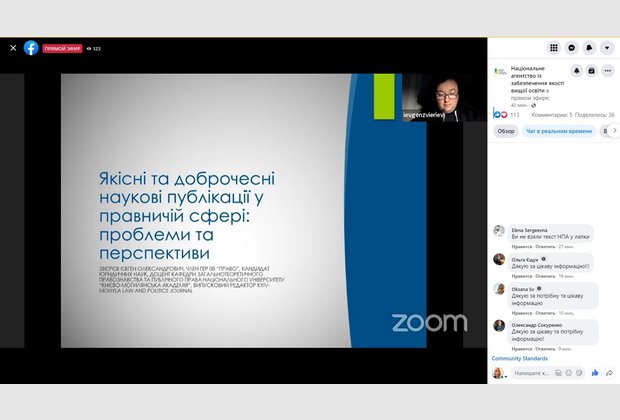The image size is (620, 420).
Task: Switch to the 'Обзор' tab
Action: [x=506, y=131]
